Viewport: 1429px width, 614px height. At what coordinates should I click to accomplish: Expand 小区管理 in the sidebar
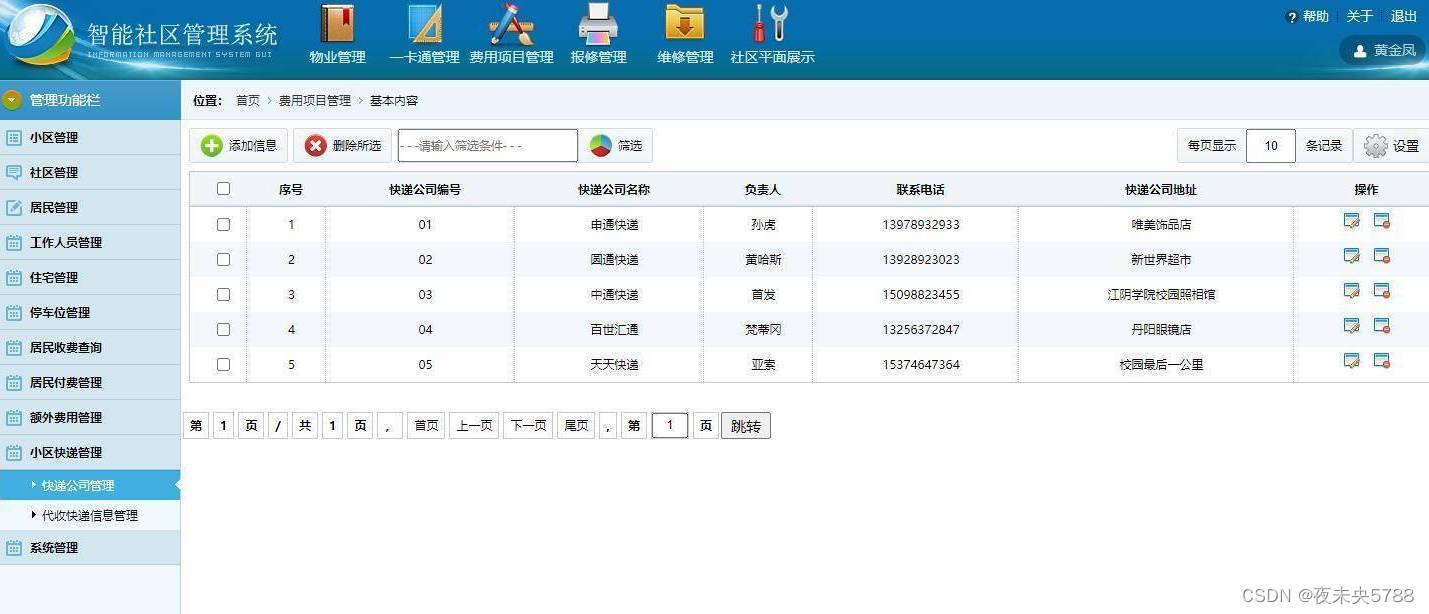point(90,137)
